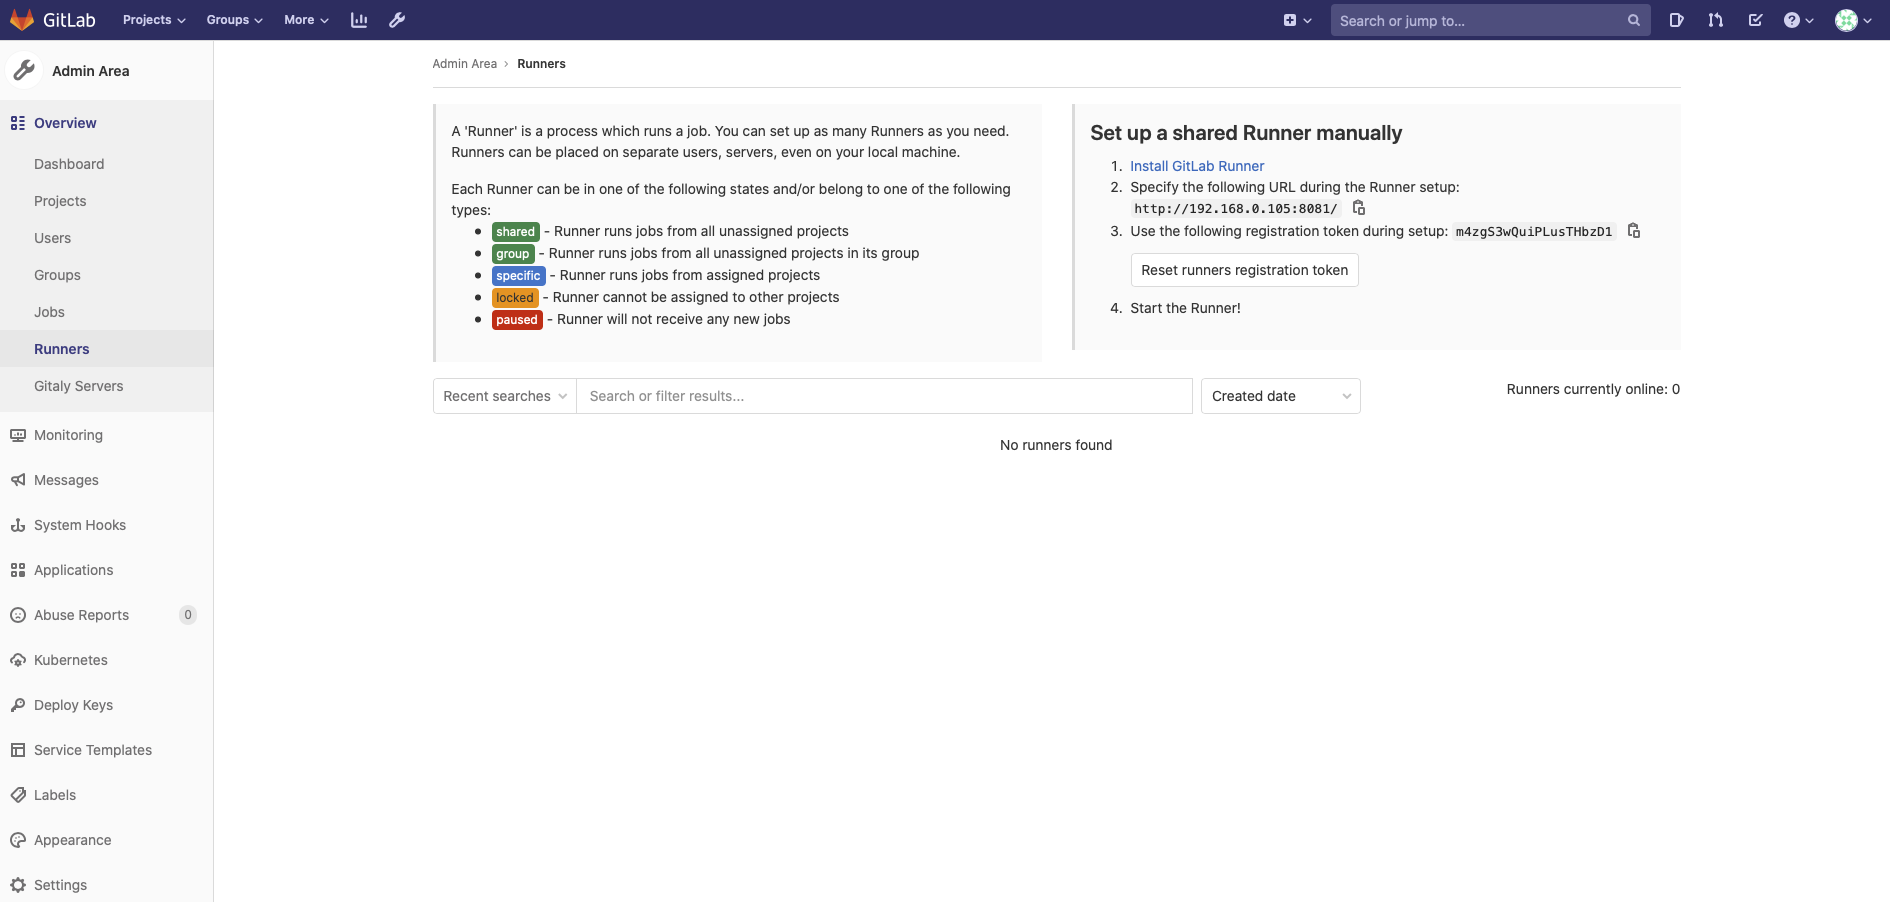The width and height of the screenshot is (1890, 902).
Task: Click the Kubernetes icon
Action: 18,660
